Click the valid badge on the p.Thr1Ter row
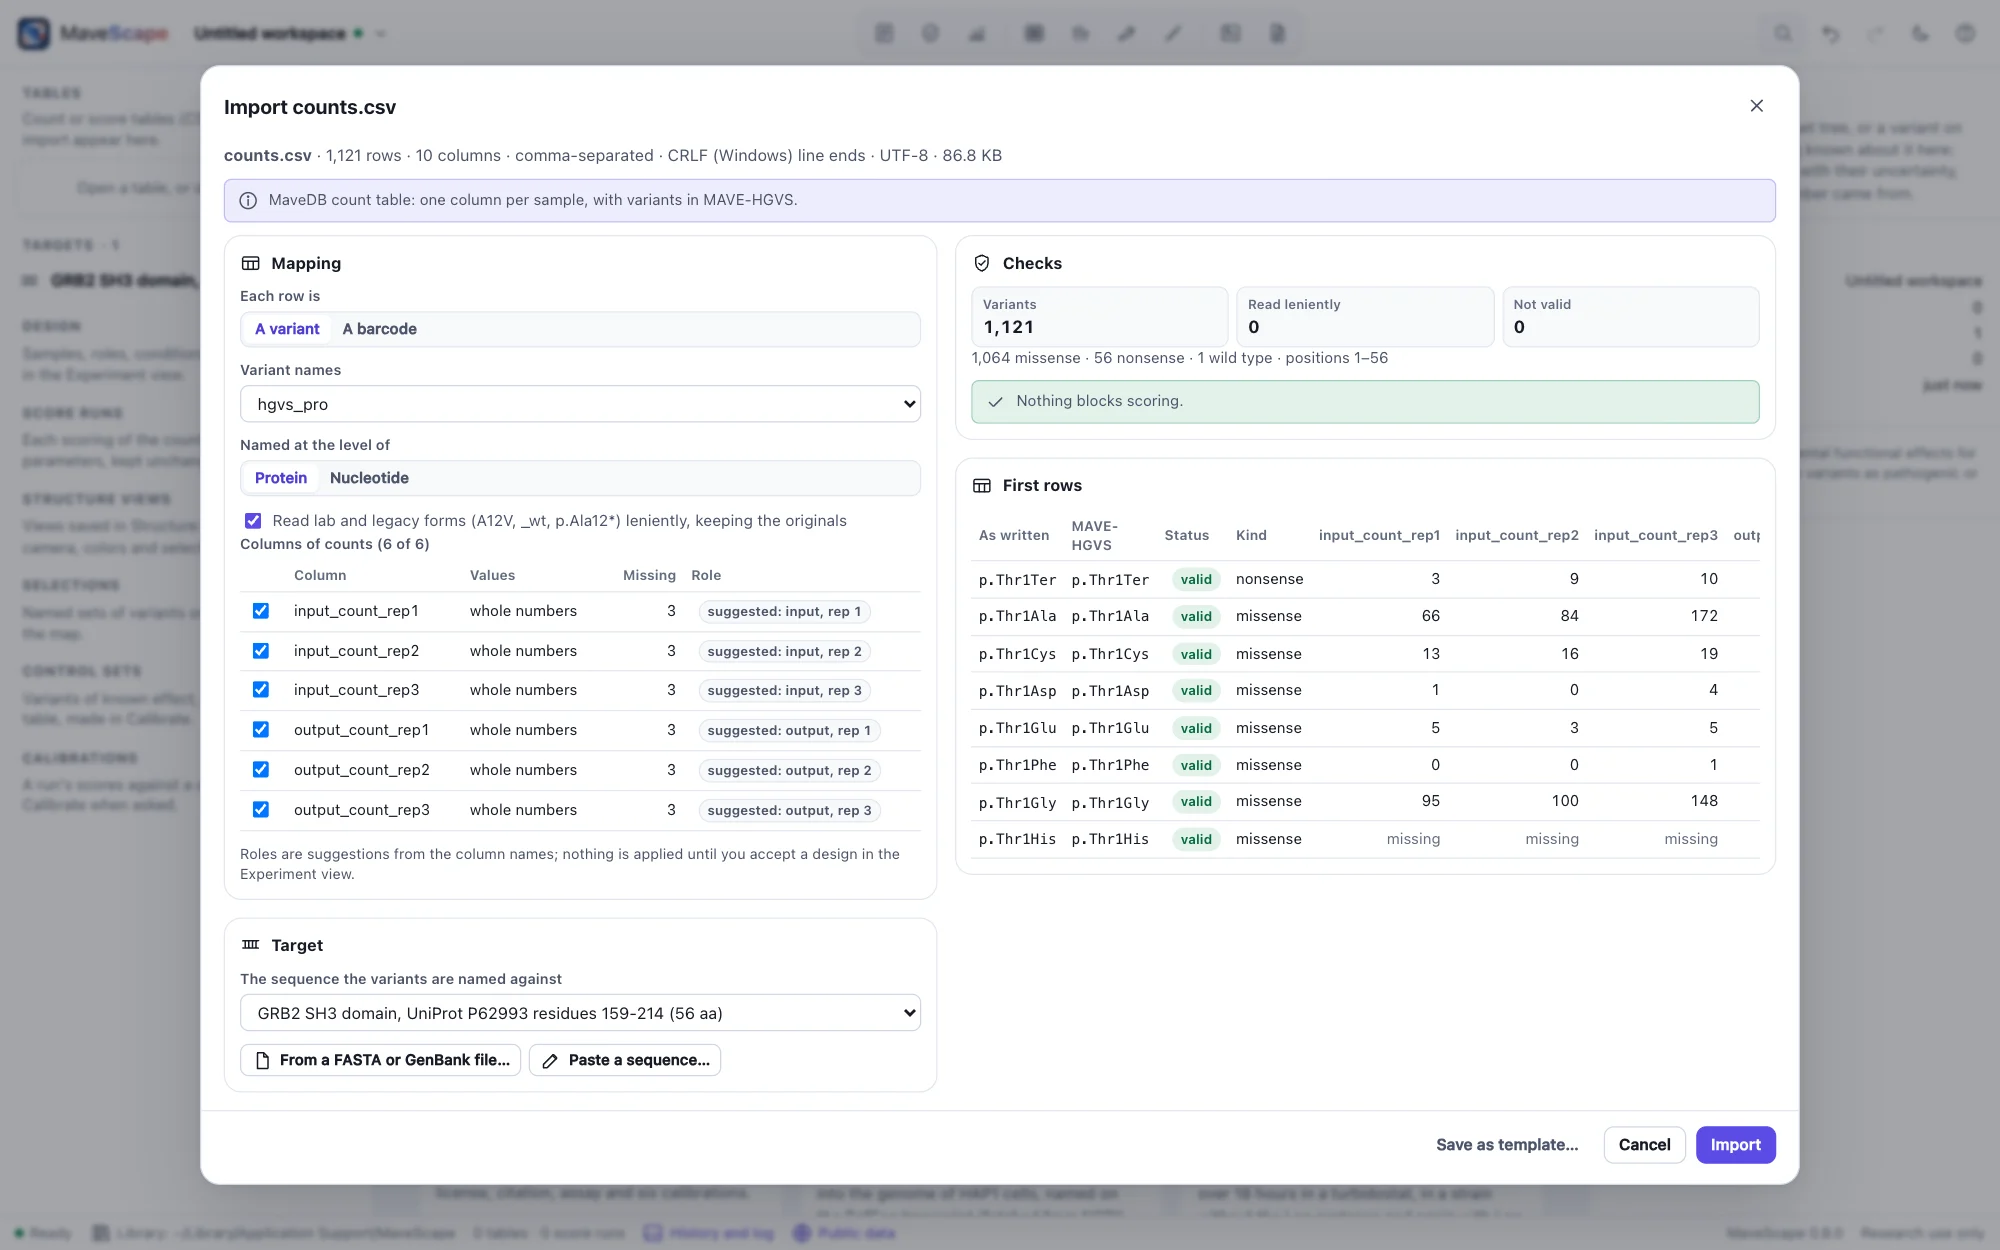Screen dimensions: 2000x1250 pyautogui.click(x=1196, y=579)
